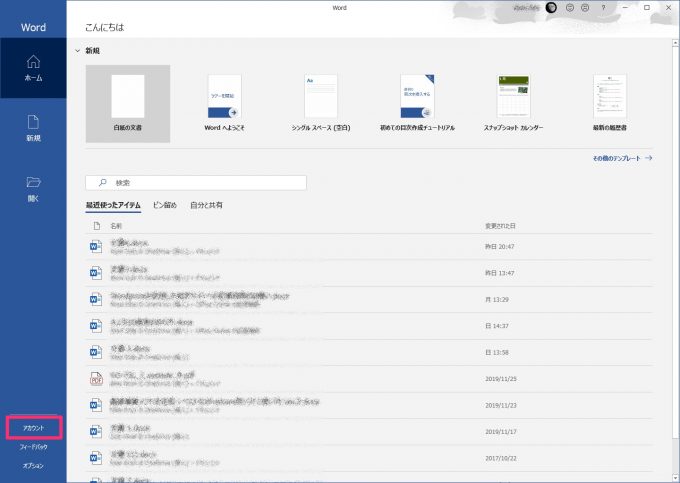Click the magnifier icon in search box

click(102, 183)
